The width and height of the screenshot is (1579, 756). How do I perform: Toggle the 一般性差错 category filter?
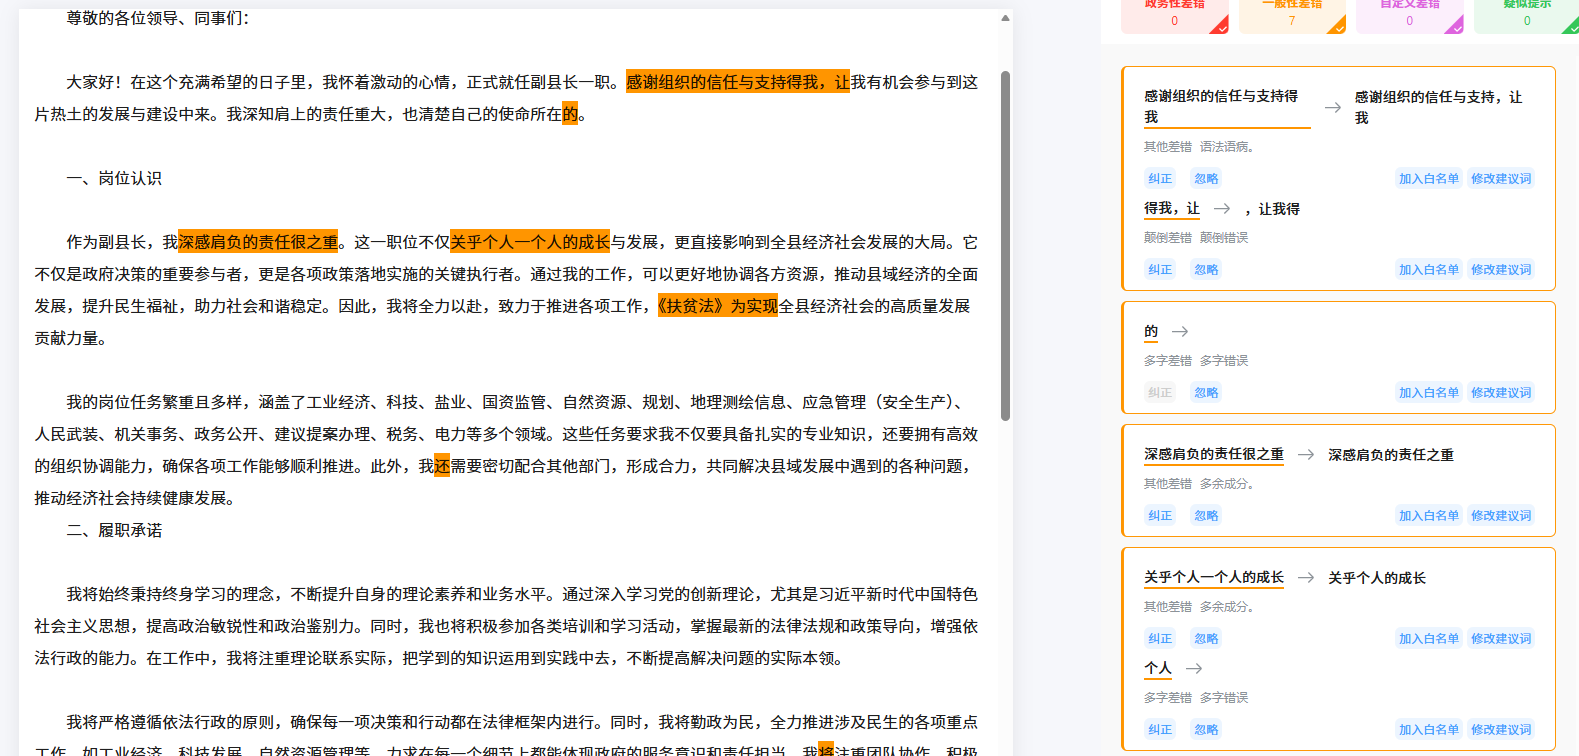pyautogui.click(x=1291, y=14)
